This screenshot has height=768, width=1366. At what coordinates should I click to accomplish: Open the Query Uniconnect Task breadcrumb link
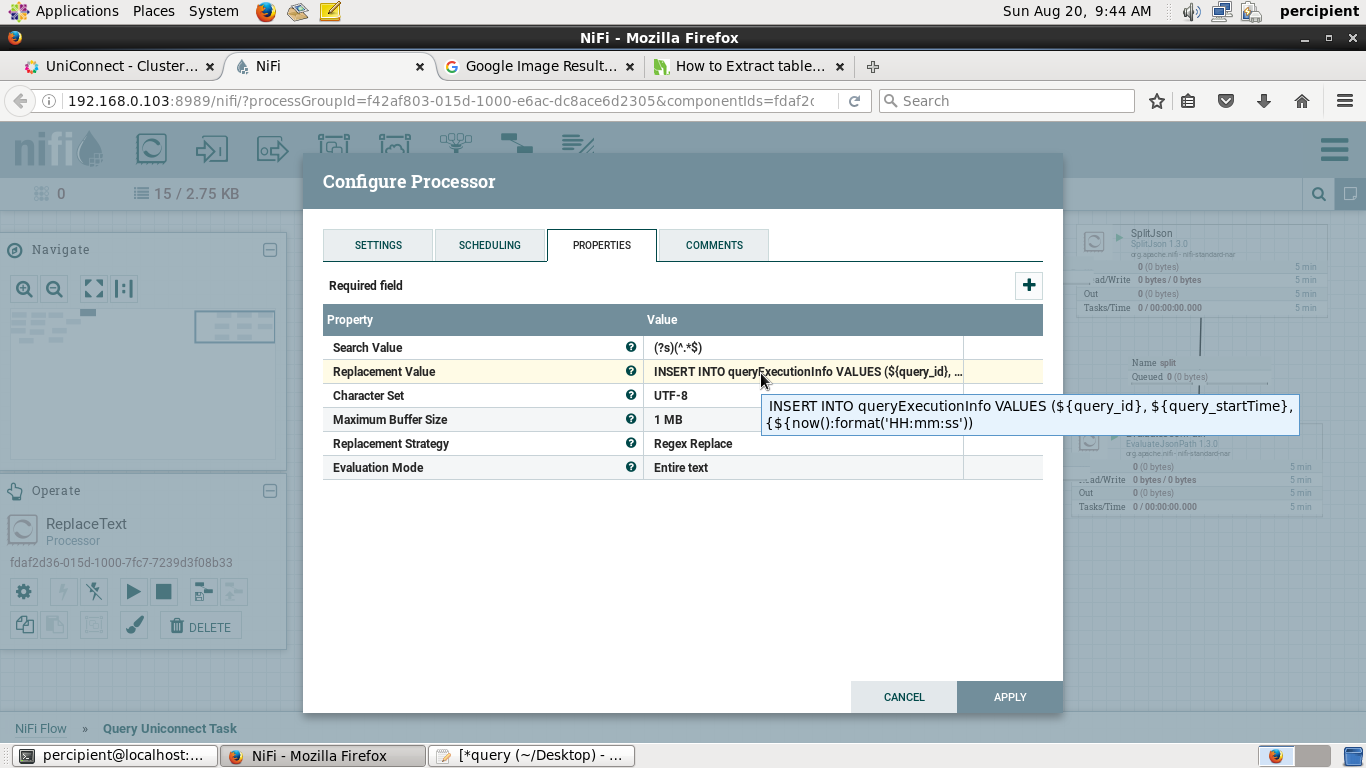169,728
